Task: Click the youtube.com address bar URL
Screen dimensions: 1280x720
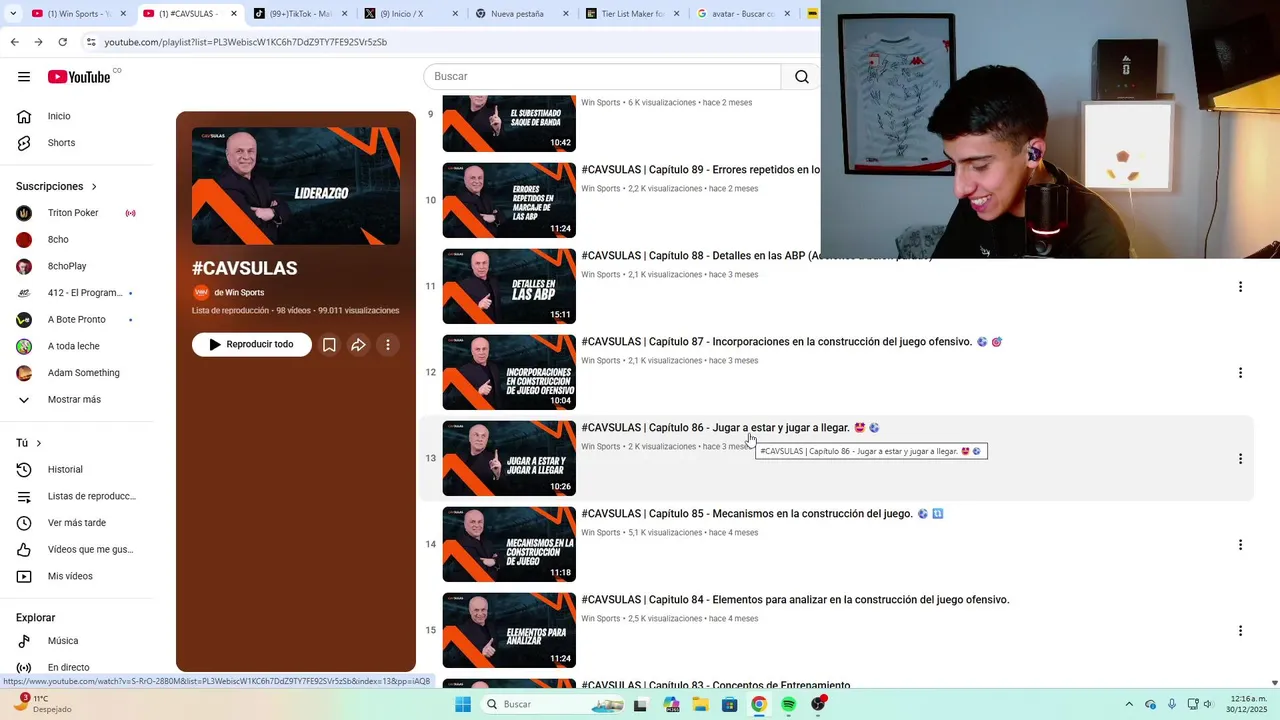Action: pyautogui.click(x=245, y=42)
